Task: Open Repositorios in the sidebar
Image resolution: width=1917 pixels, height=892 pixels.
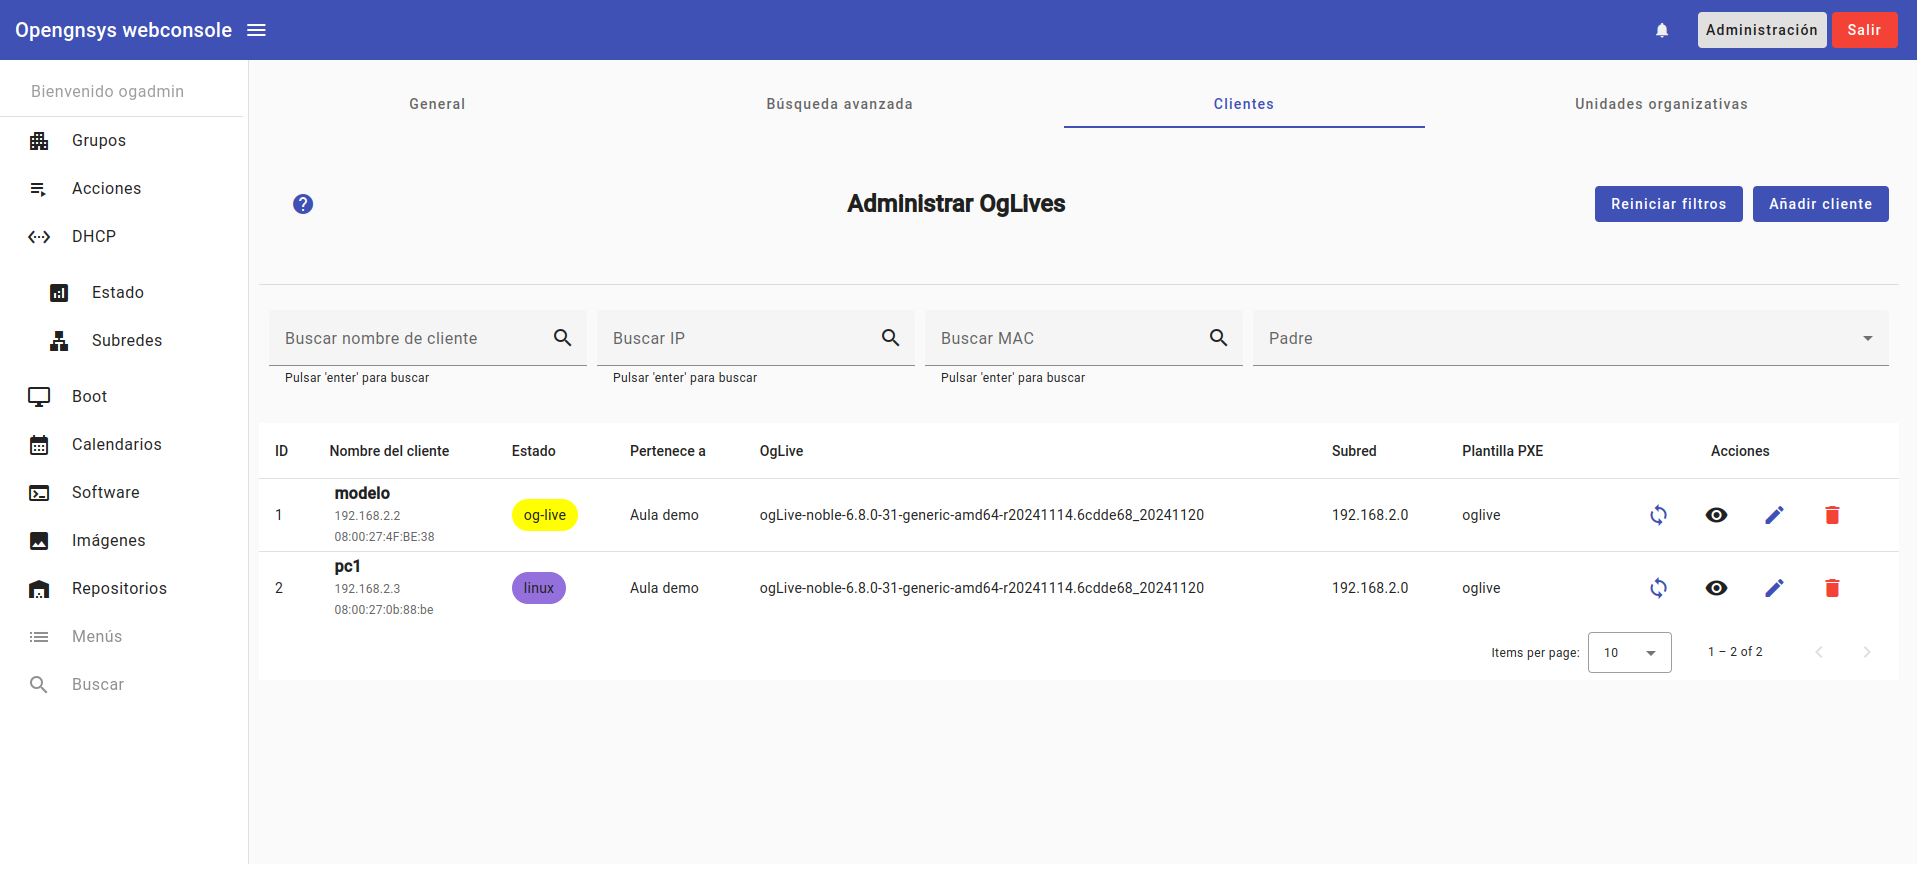Action: click(119, 589)
